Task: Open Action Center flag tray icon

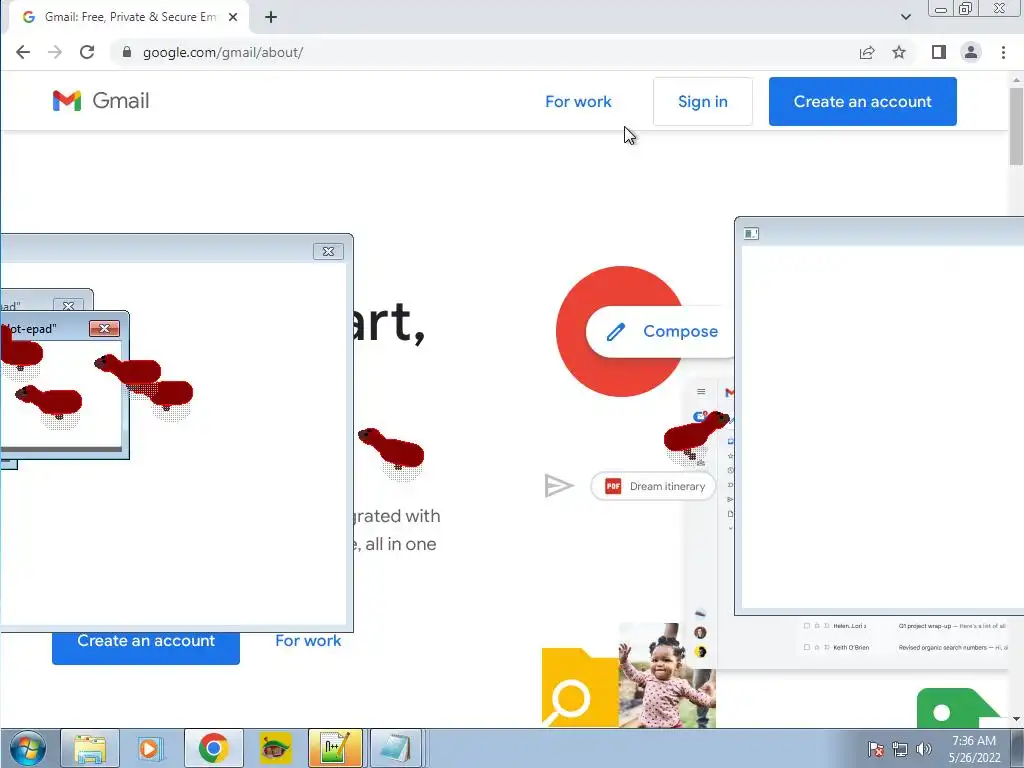Action: [876, 749]
